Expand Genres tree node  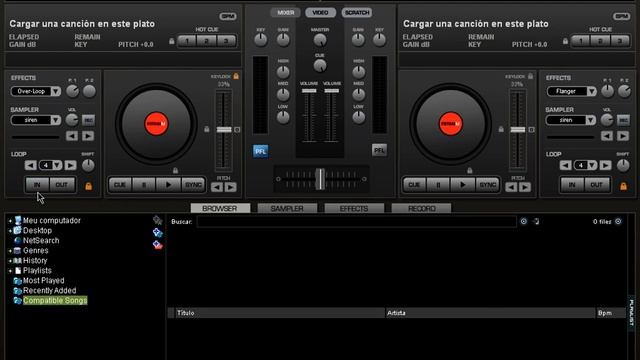[10, 251]
